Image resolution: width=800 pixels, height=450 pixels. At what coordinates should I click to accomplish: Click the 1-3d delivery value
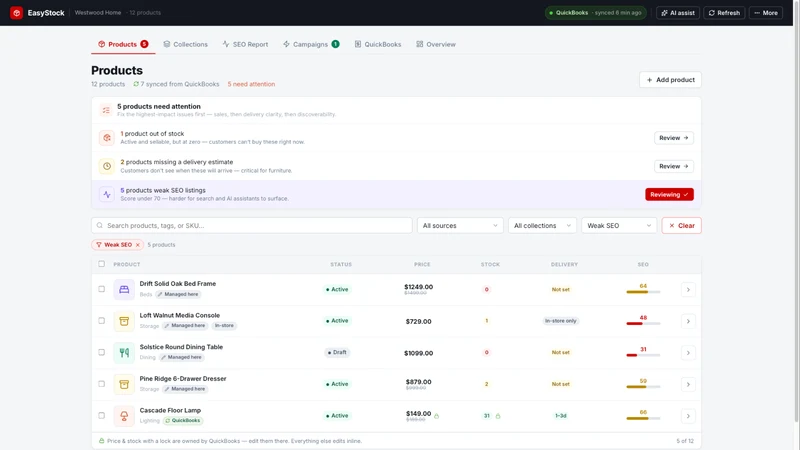pos(560,416)
